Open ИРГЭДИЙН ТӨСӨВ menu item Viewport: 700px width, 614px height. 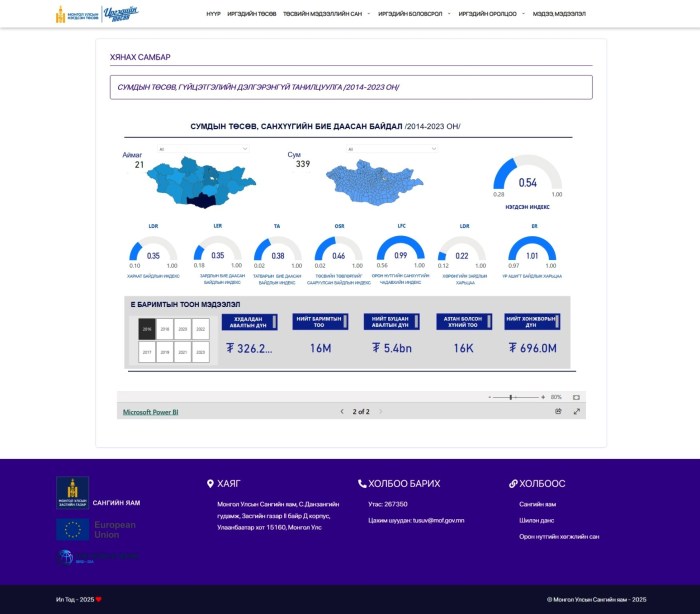[x=252, y=14]
